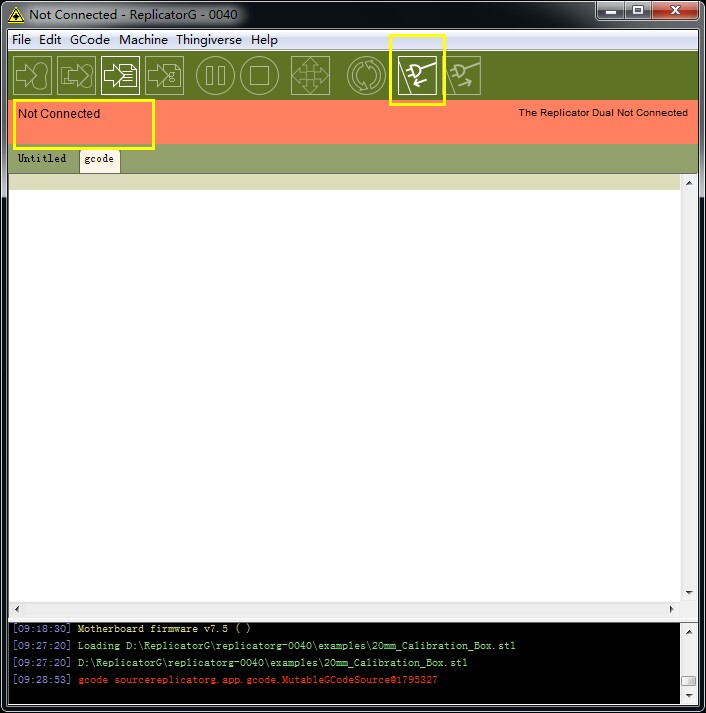Click the console log scrollbar up arrow
The width and height of the screenshot is (706, 713).
tap(689, 632)
